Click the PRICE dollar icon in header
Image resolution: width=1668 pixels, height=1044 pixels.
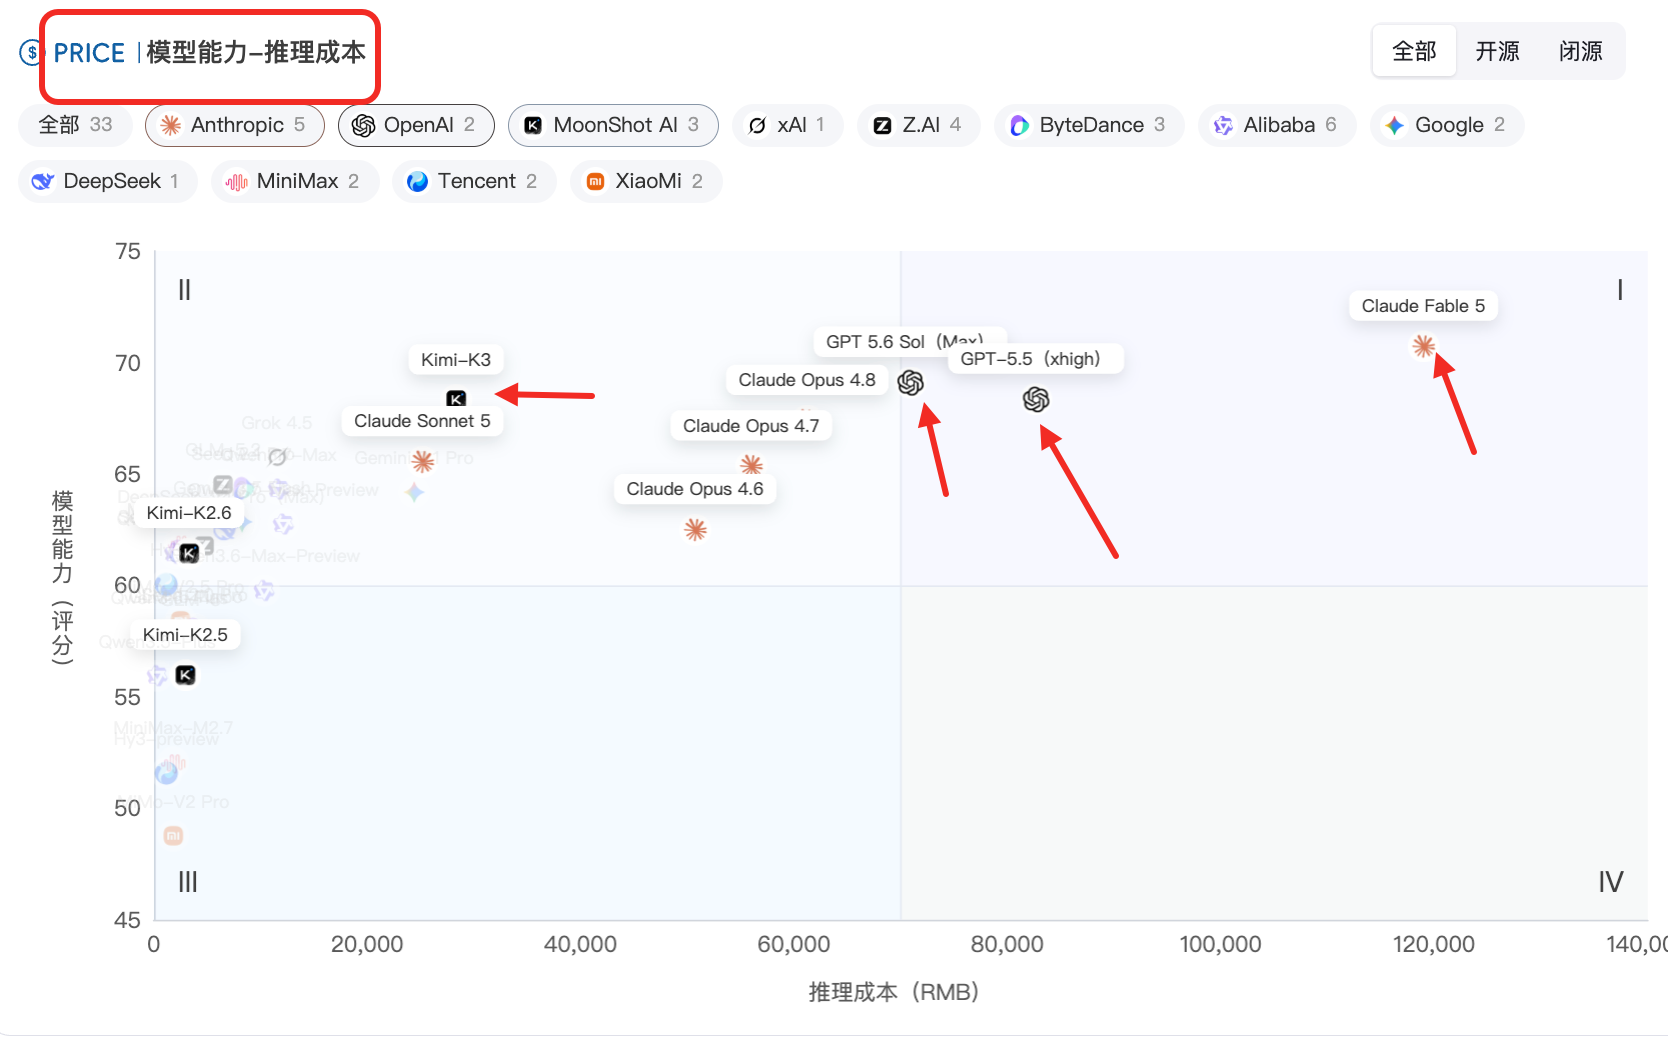[31, 52]
